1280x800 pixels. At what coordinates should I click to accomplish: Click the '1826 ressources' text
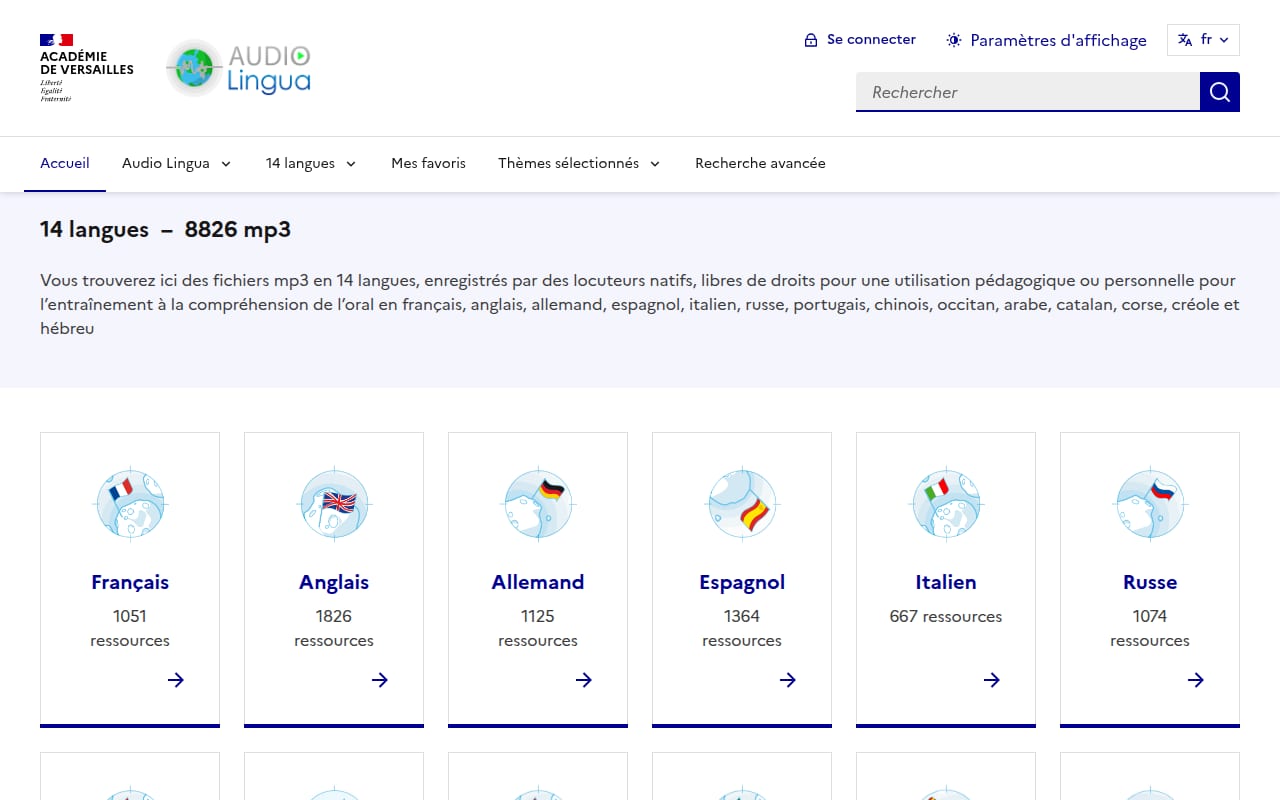(334, 628)
